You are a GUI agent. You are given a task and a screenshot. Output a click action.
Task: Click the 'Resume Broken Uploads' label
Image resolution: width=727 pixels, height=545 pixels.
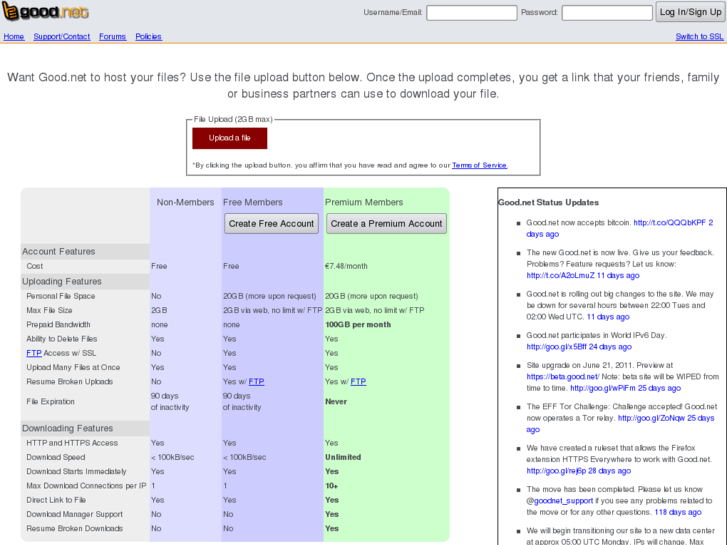pos(70,382)
